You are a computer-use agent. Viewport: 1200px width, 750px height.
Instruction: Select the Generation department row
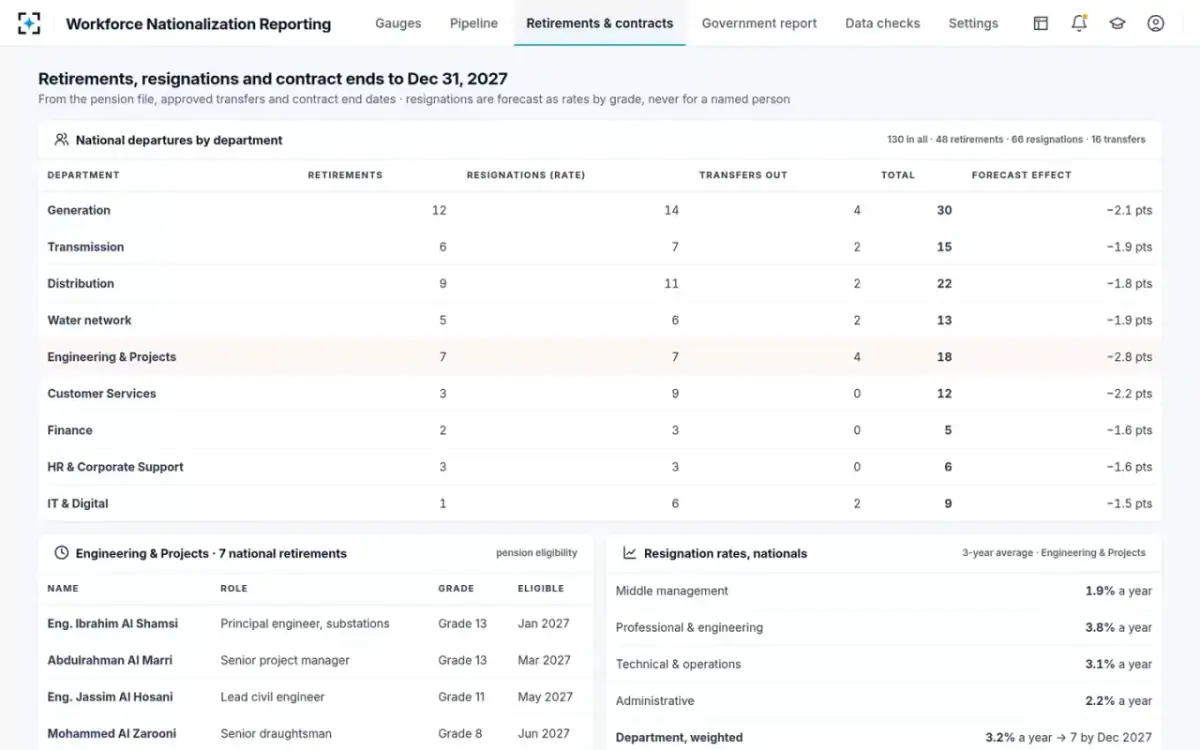coord(600,210)
